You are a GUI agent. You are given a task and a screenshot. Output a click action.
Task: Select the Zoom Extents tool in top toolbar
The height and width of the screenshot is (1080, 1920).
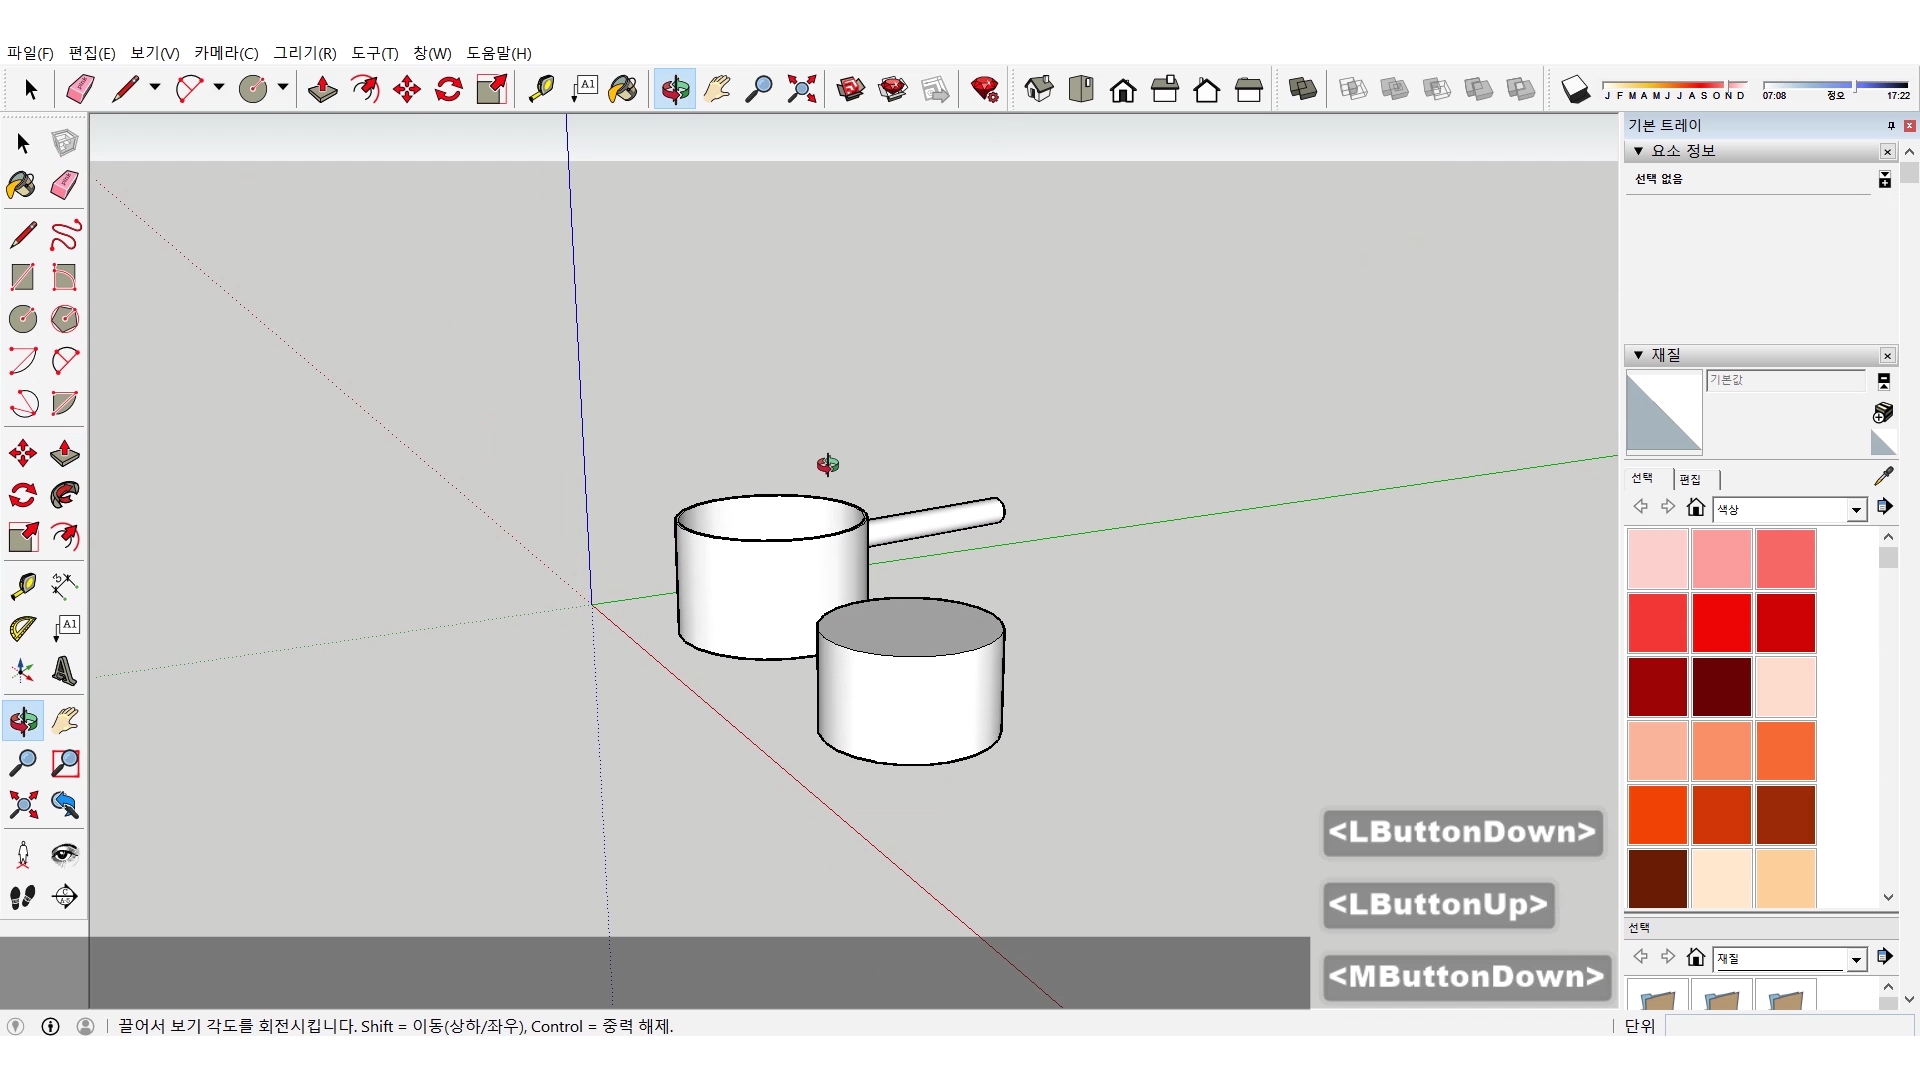[x=801, y=90]
